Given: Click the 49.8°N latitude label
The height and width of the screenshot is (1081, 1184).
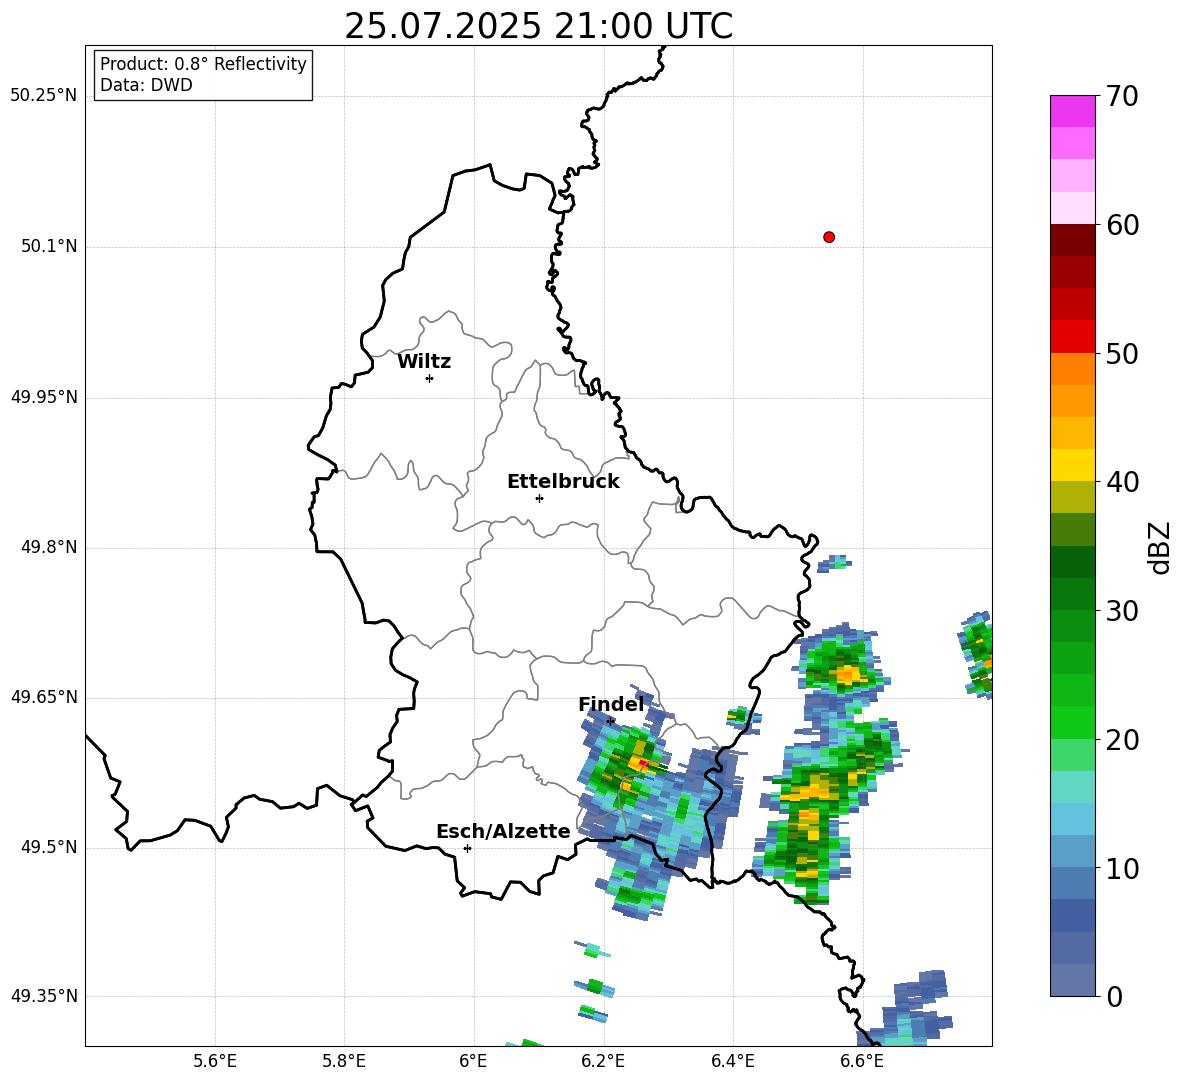Looking at the screenshot, I should click(49, 547).
